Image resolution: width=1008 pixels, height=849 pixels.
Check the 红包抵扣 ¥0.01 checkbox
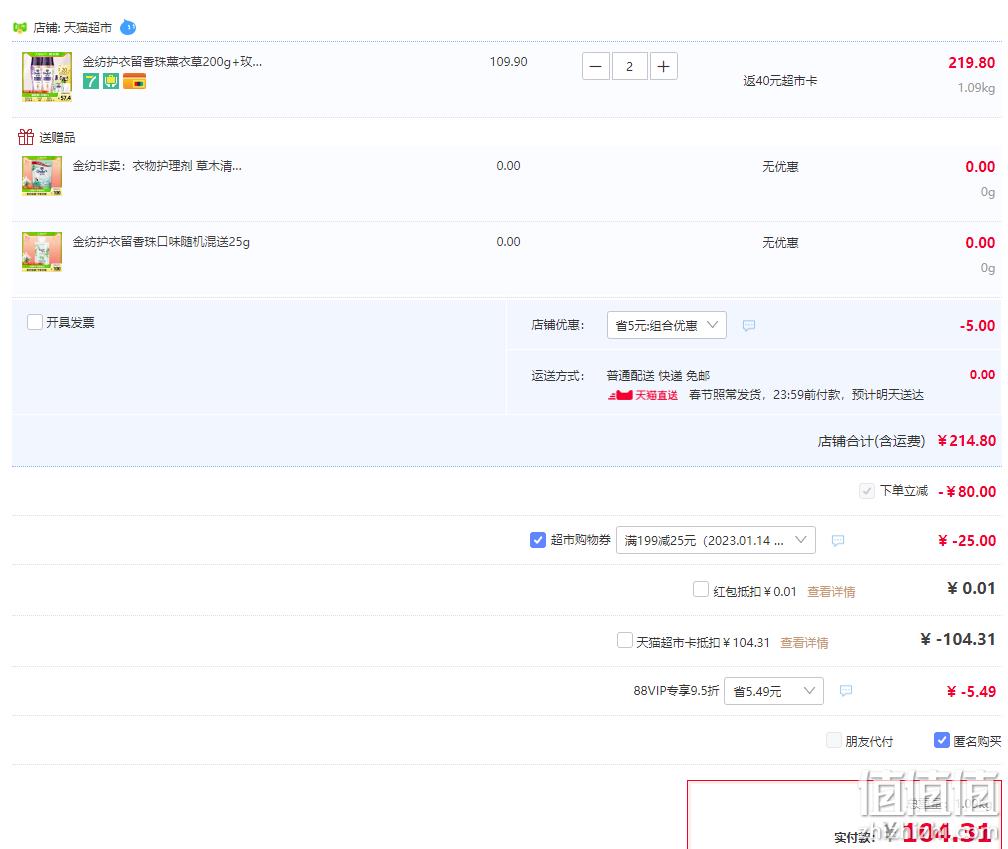[701, 589]
